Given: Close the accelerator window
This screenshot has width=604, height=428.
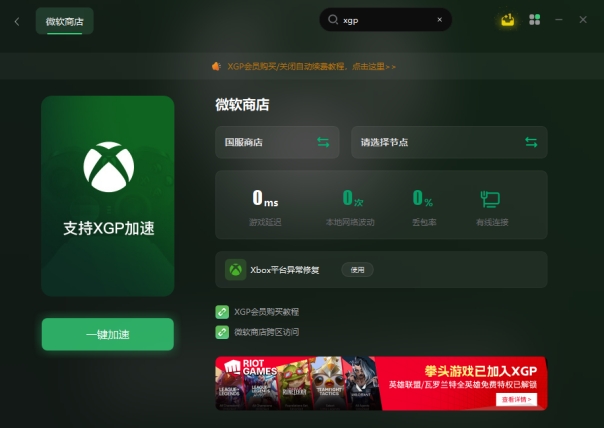Looking at the screenshot, I should click(x=583, y=20).
